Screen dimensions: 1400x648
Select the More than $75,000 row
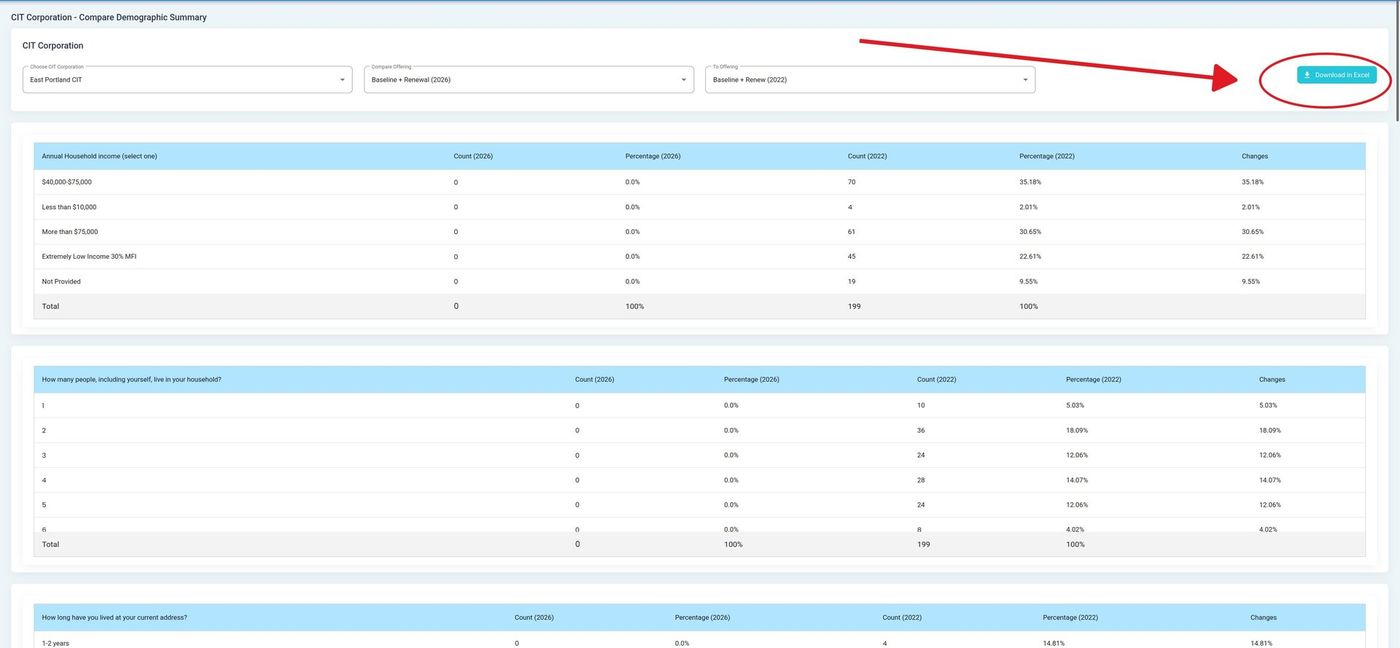70,232
